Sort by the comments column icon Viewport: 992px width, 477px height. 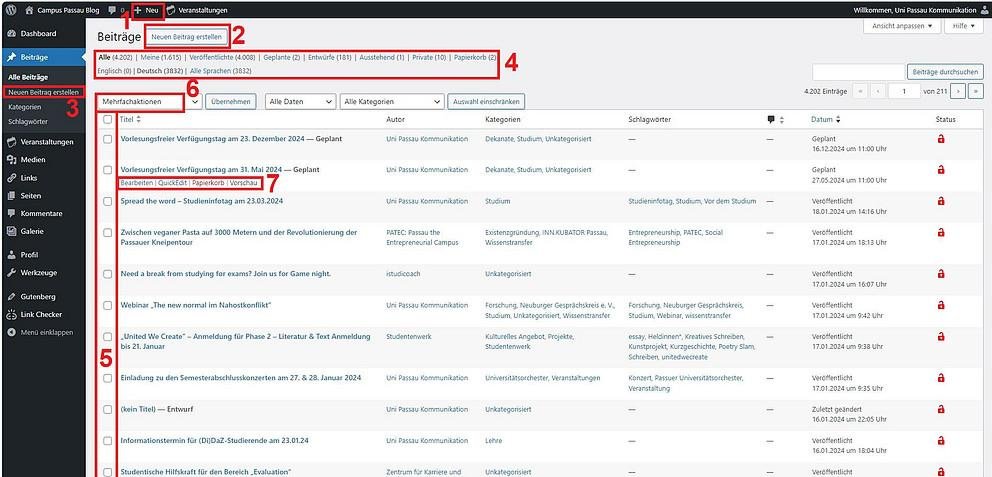770,120
